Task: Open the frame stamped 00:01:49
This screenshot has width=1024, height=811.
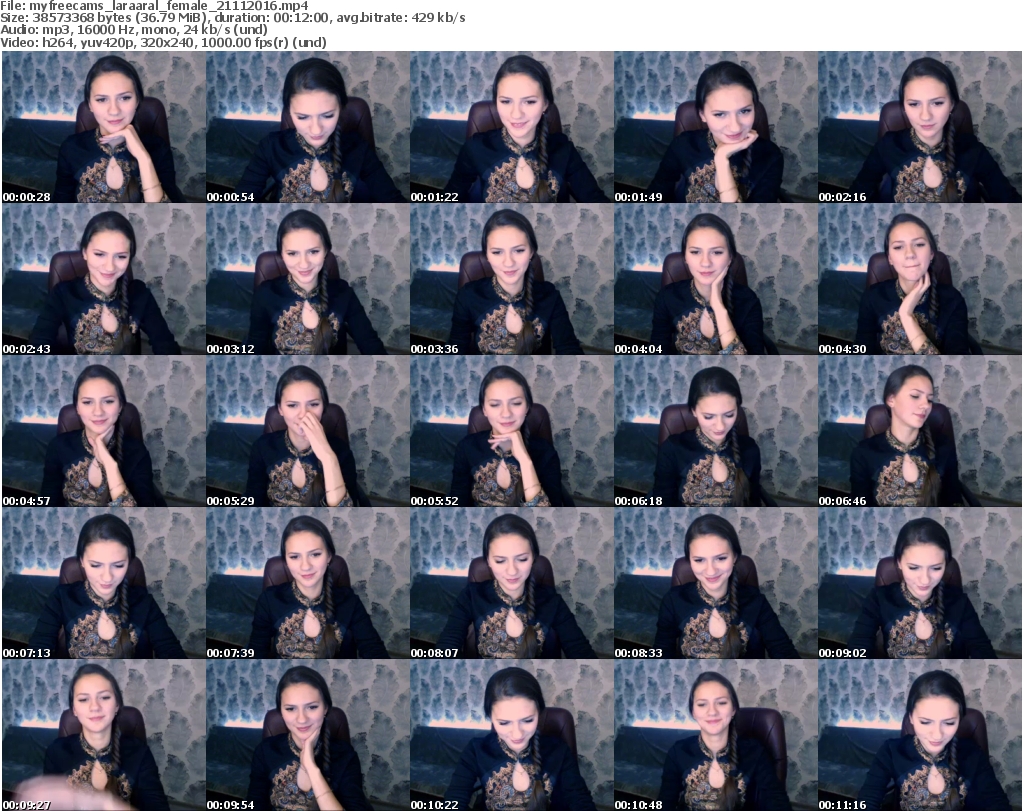Action: [x=716, y=127]
